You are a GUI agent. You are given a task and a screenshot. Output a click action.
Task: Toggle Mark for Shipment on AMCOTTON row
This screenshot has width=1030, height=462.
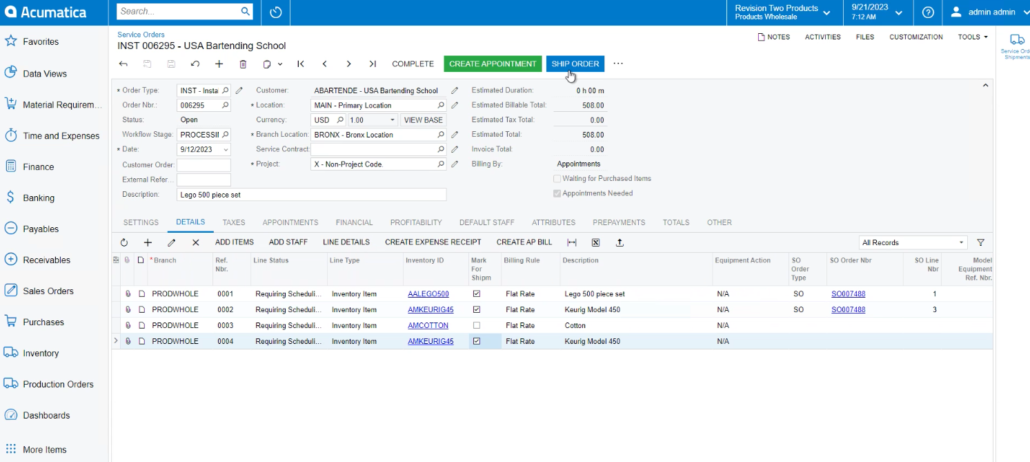point(476,326)
